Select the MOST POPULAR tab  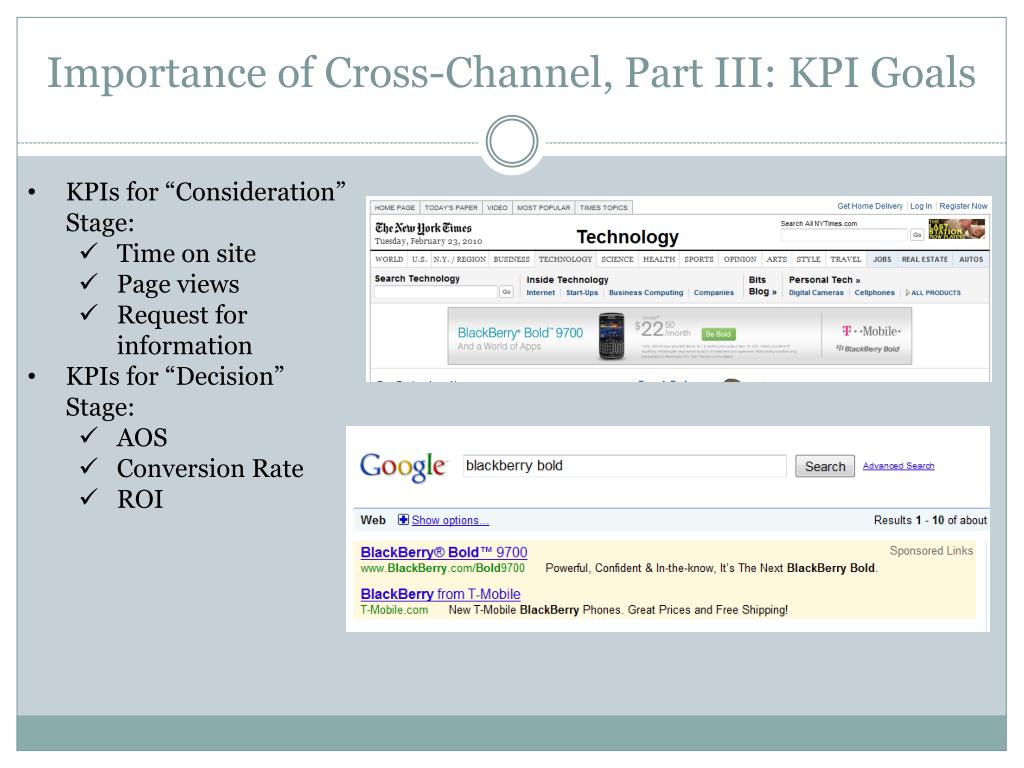point(543,208)
